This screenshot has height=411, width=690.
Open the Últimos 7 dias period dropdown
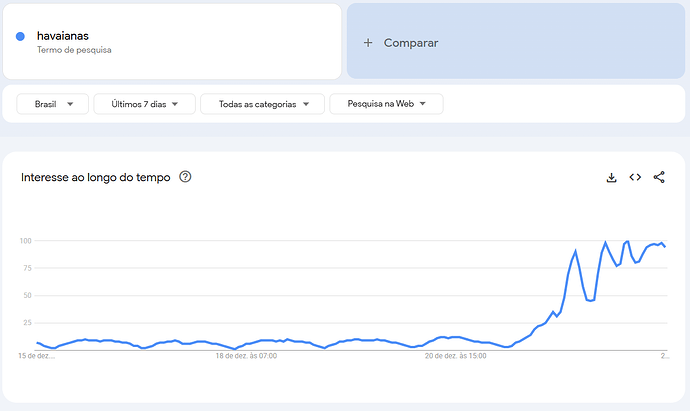click(144, 104)
